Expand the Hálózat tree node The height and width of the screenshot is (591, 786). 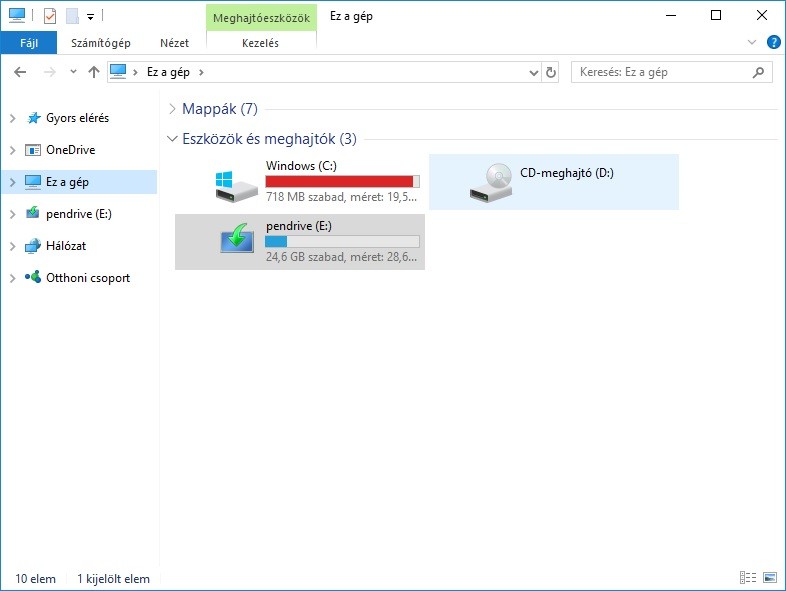pos(13,246)
